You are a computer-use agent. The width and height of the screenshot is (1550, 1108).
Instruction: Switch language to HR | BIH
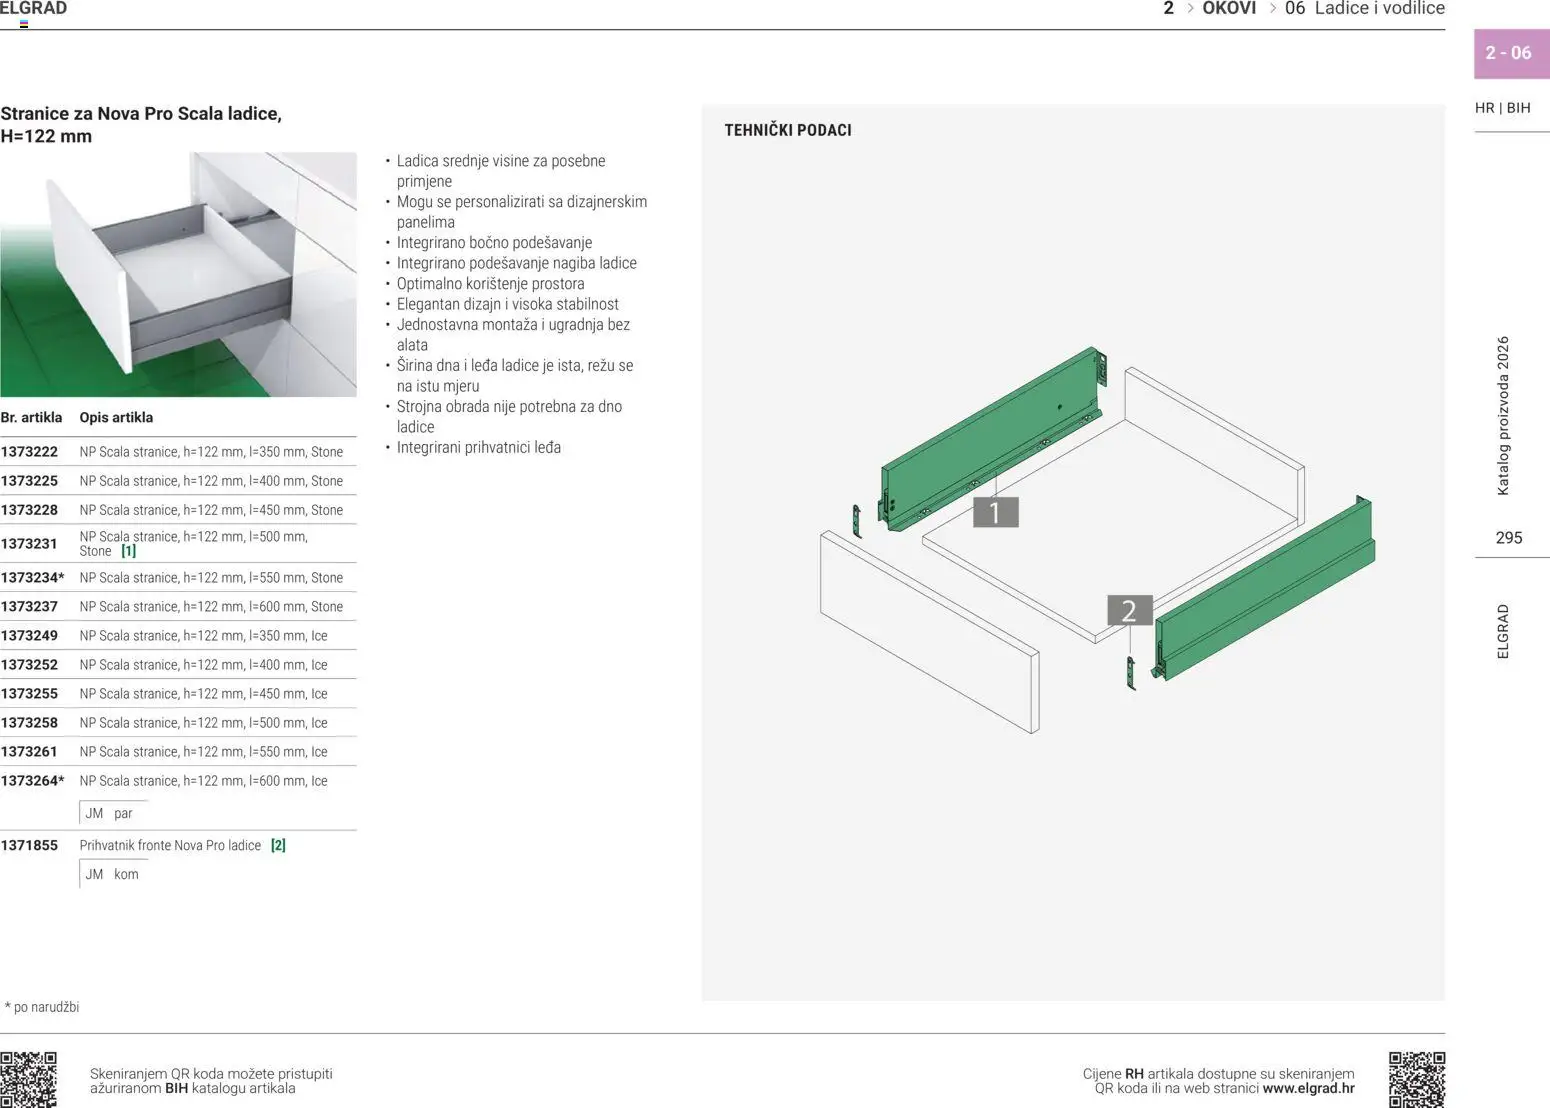[1502, 108]
